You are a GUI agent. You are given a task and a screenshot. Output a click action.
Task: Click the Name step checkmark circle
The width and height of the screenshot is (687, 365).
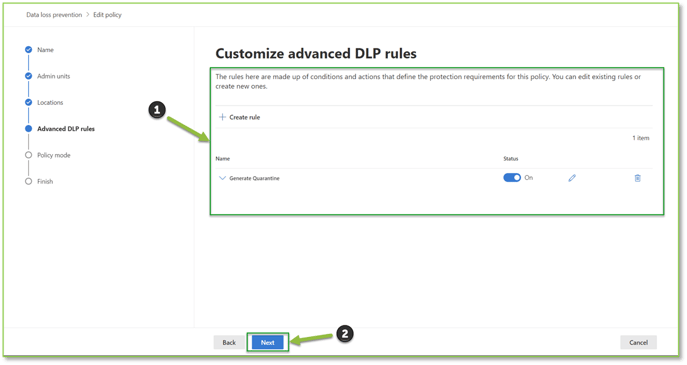[28, 50]
